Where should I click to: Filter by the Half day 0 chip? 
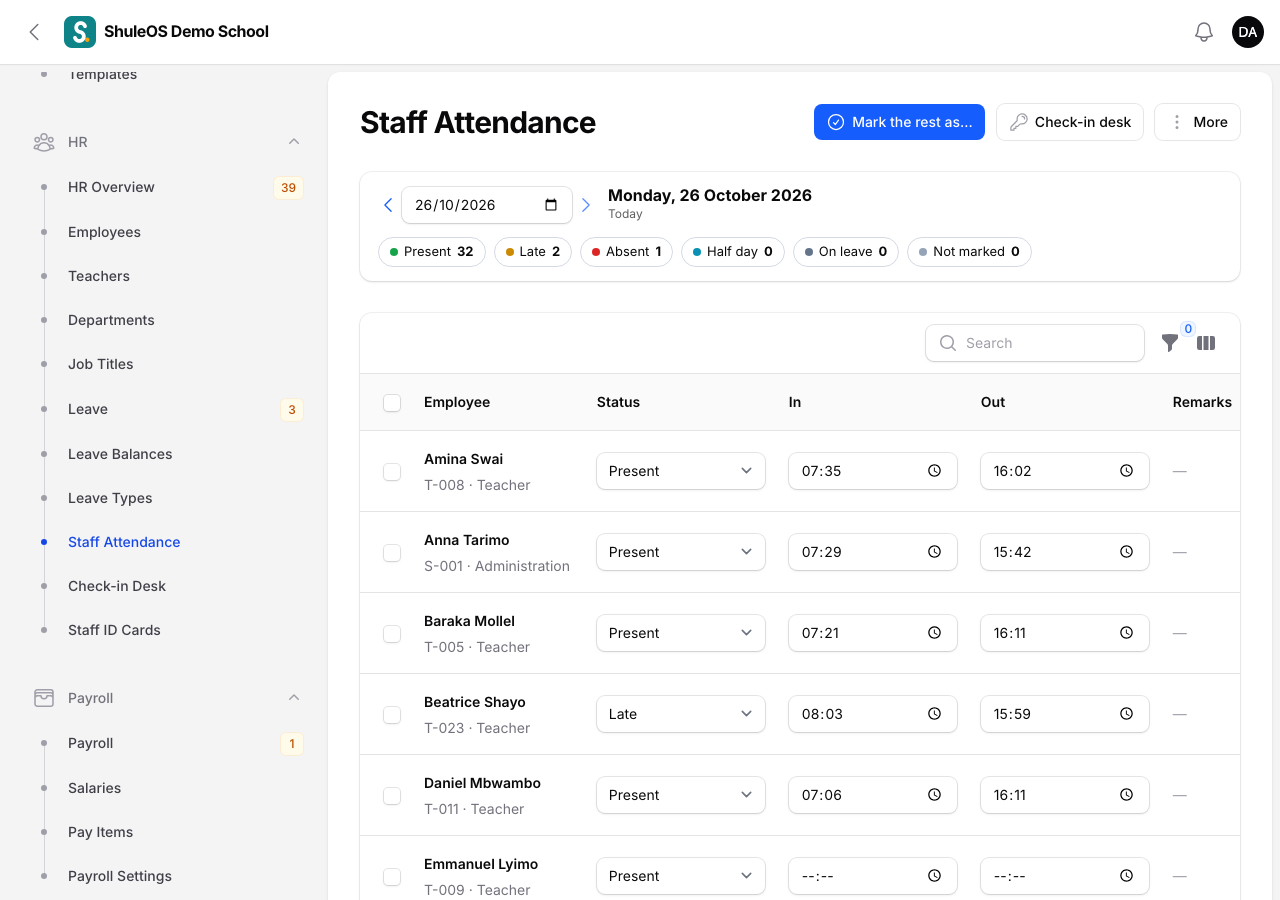click(x=733, y=252)
